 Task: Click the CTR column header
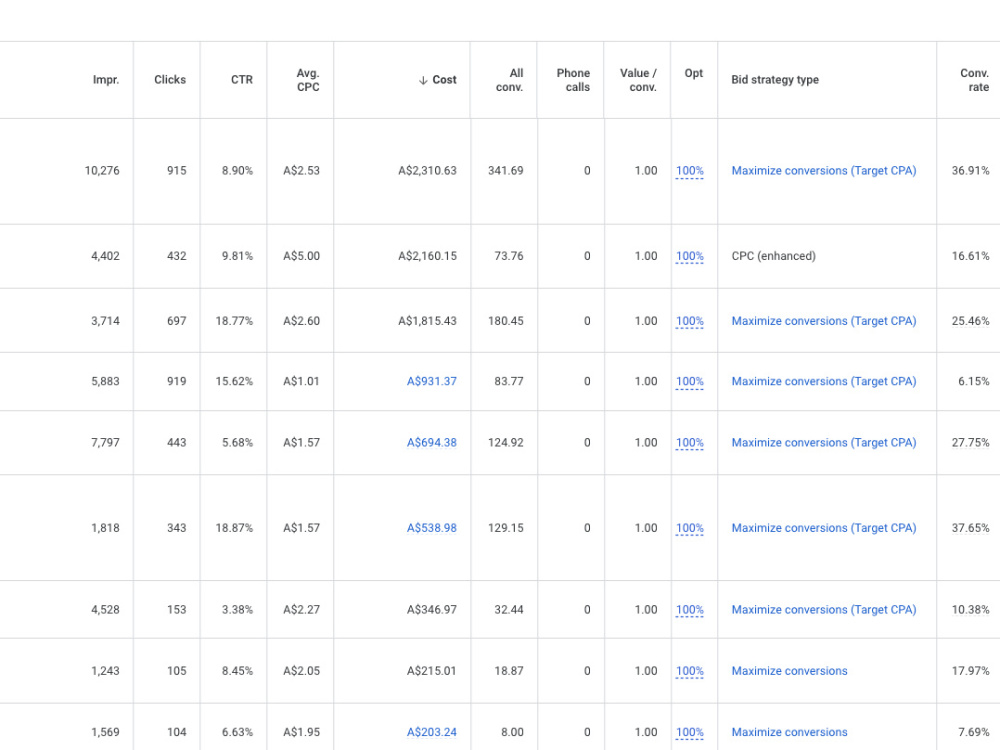242,80
